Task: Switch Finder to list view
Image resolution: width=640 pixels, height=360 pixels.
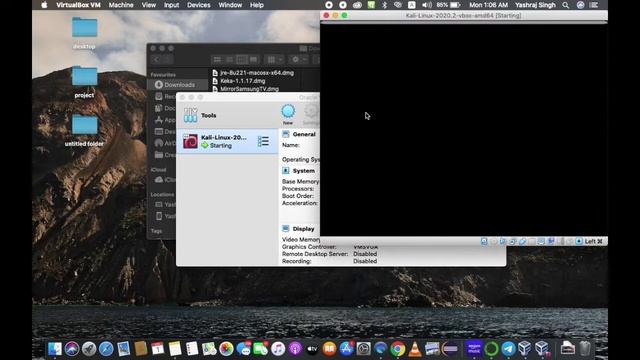Action: (229, 60)
